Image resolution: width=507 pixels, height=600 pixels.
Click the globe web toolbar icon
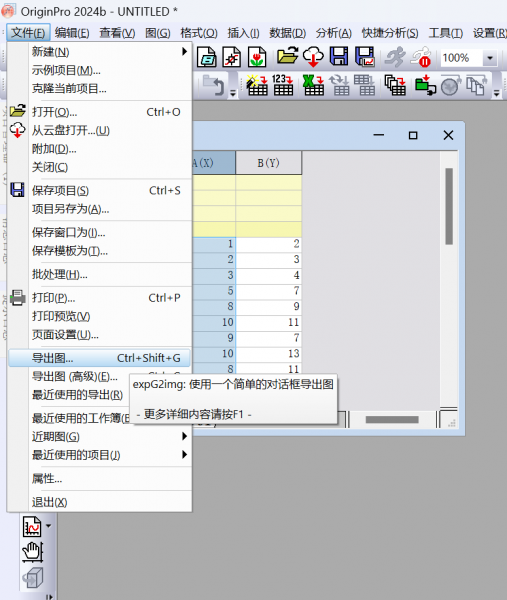point(449,87)
